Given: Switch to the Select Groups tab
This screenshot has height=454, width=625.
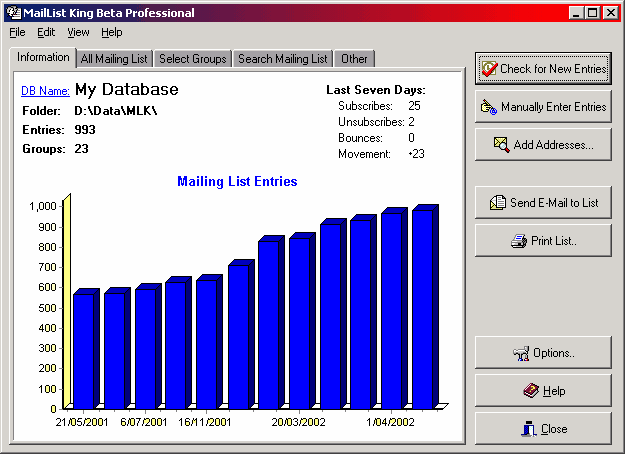Looking at the screenshot, I should coord(193,59).
